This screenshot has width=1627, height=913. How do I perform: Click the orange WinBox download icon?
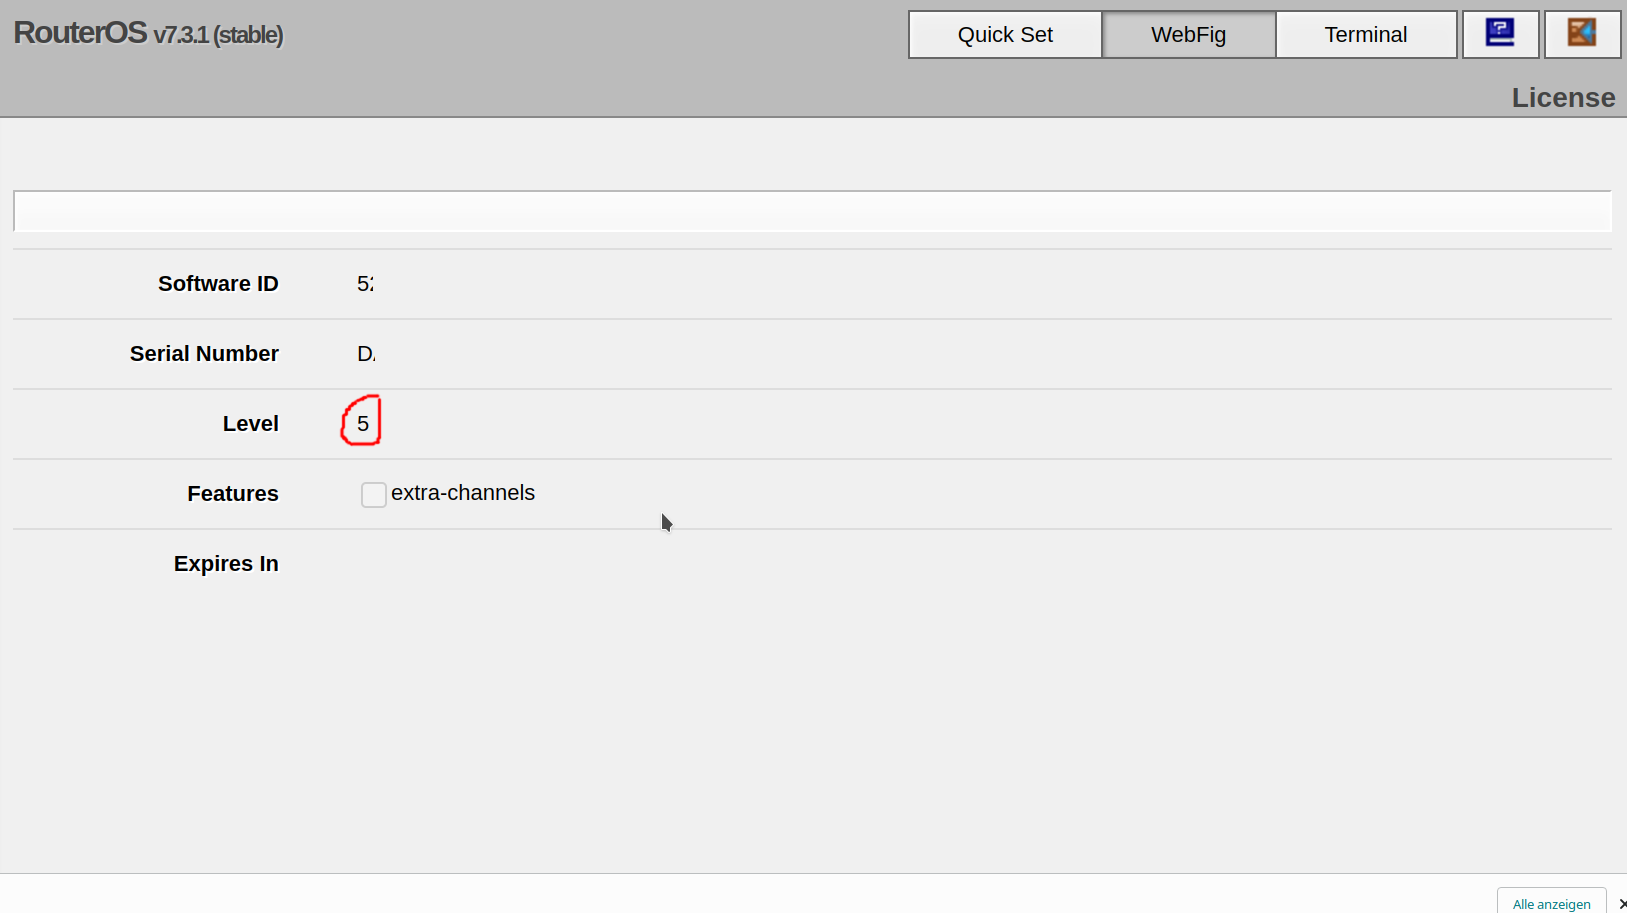click(x=1582, y=34)
